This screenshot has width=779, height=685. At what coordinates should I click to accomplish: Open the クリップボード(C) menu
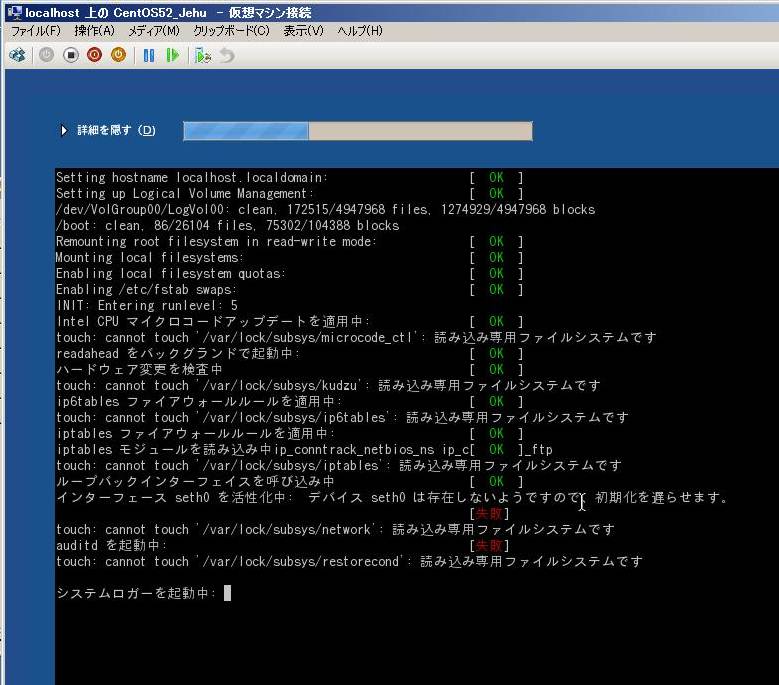coord(231,31)
